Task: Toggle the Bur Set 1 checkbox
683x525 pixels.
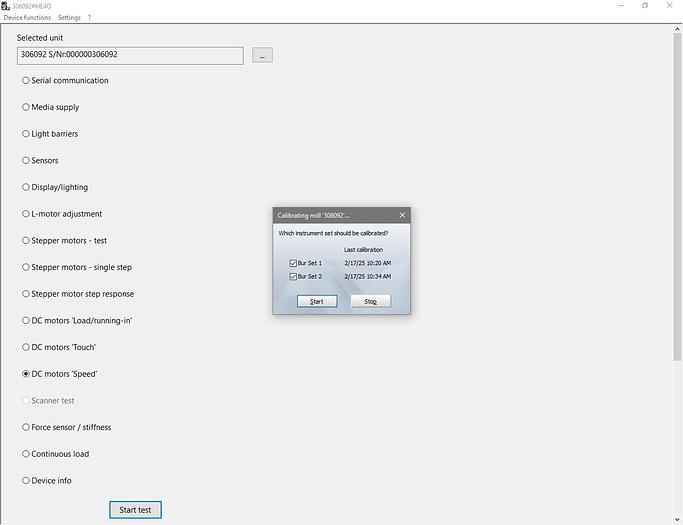Action: (293, 263)
